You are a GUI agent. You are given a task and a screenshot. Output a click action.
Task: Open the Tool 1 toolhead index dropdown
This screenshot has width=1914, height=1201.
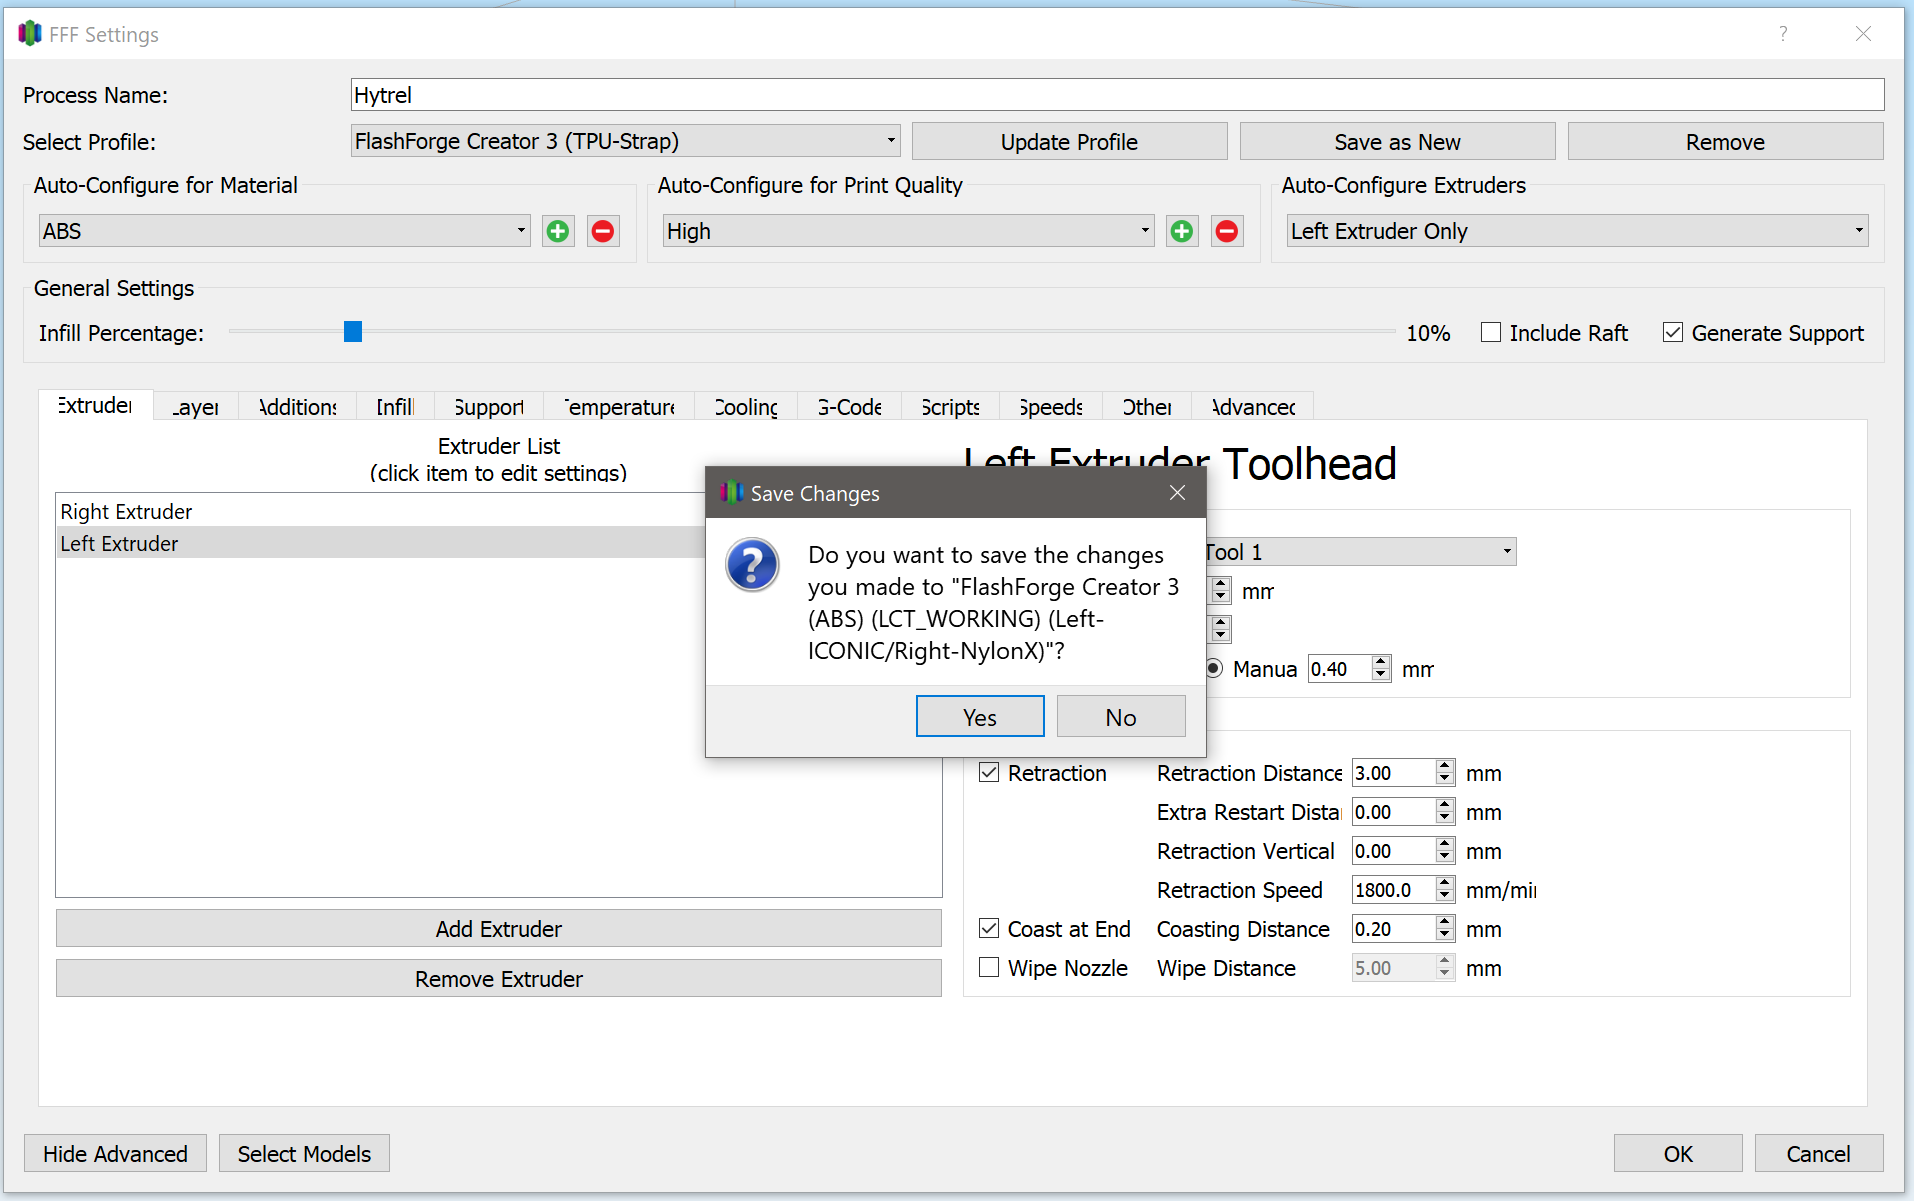(x=1360, y=552)
